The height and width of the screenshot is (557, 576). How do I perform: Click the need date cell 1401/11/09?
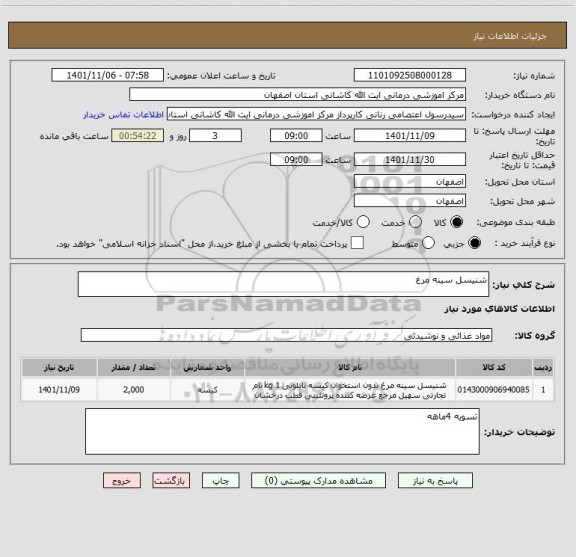pos(59,389)
